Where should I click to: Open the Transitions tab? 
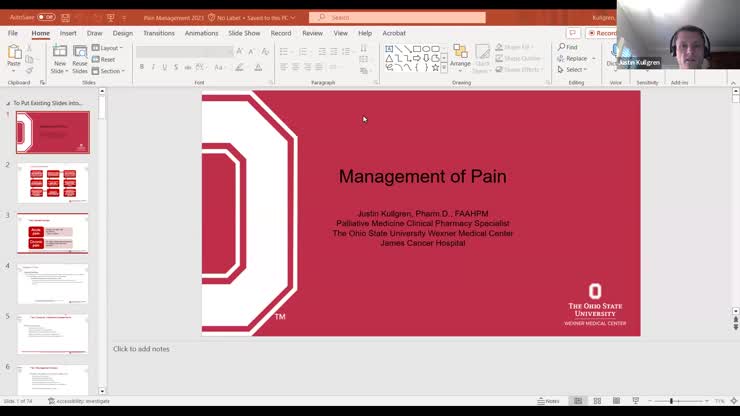[x=159, y=33]
